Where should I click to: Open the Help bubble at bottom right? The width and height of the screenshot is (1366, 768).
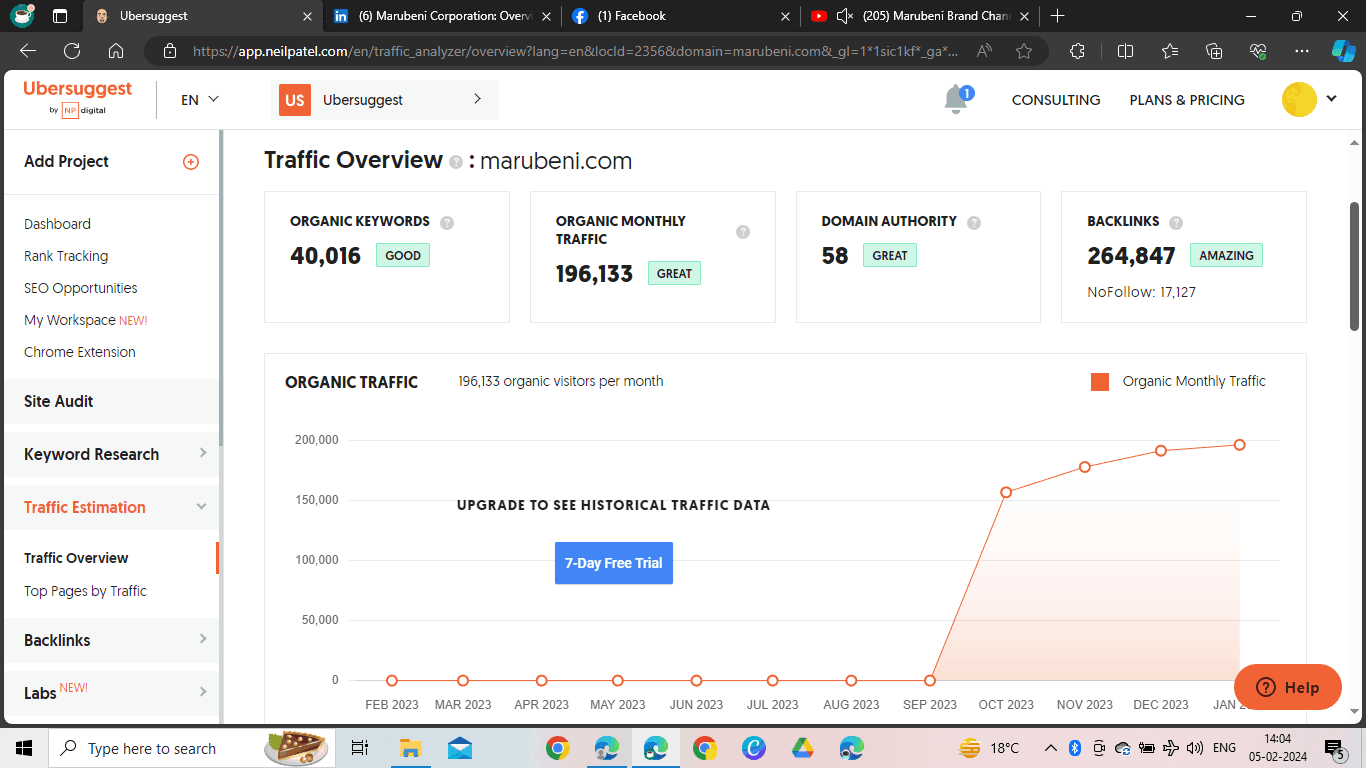[1287, 687]
